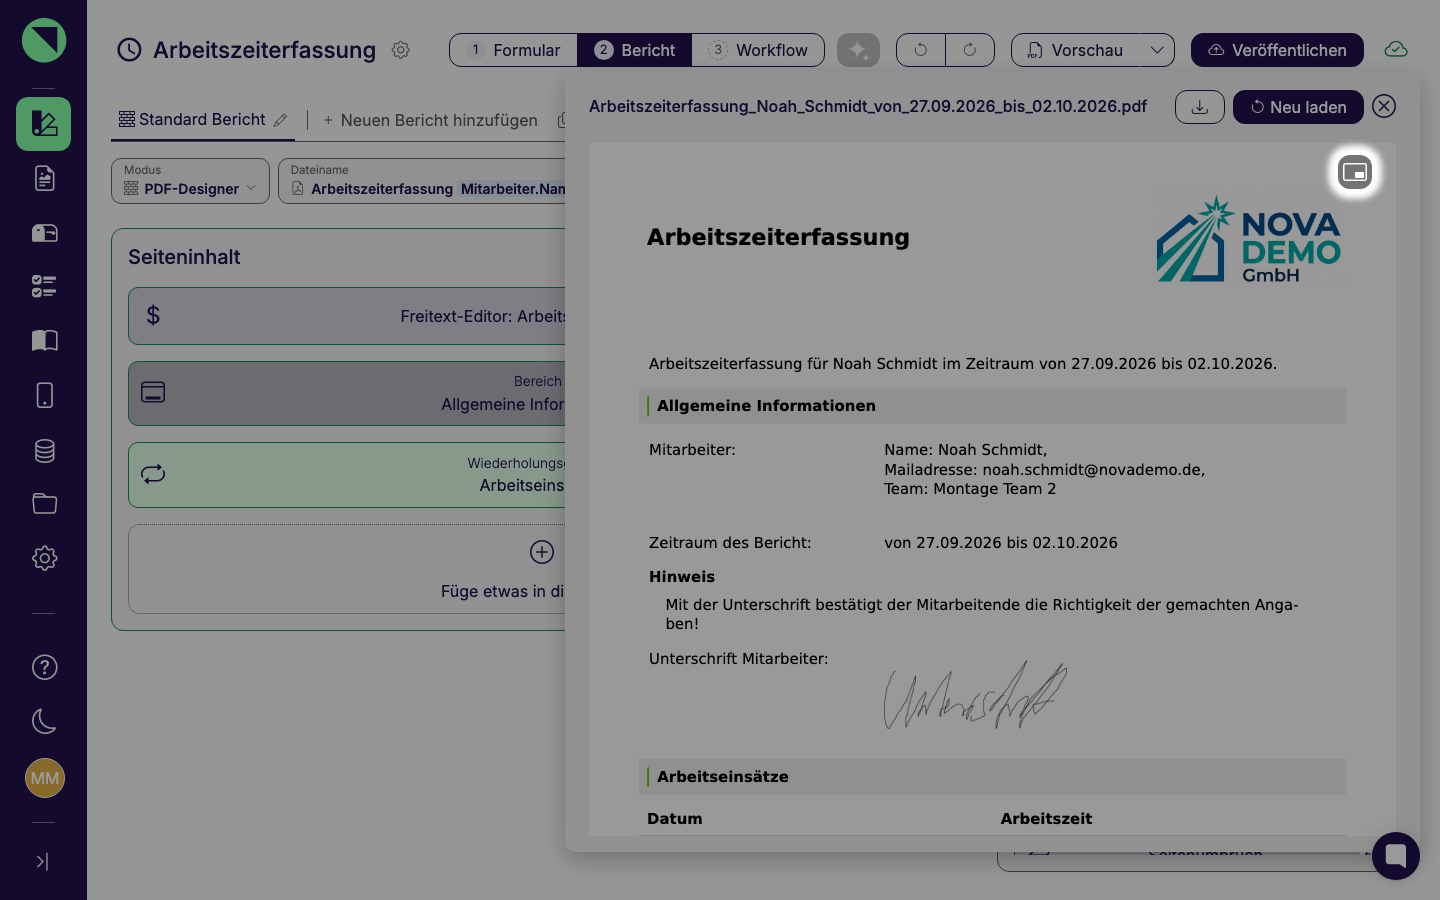Switch to the Formular tab

(514, 50)
